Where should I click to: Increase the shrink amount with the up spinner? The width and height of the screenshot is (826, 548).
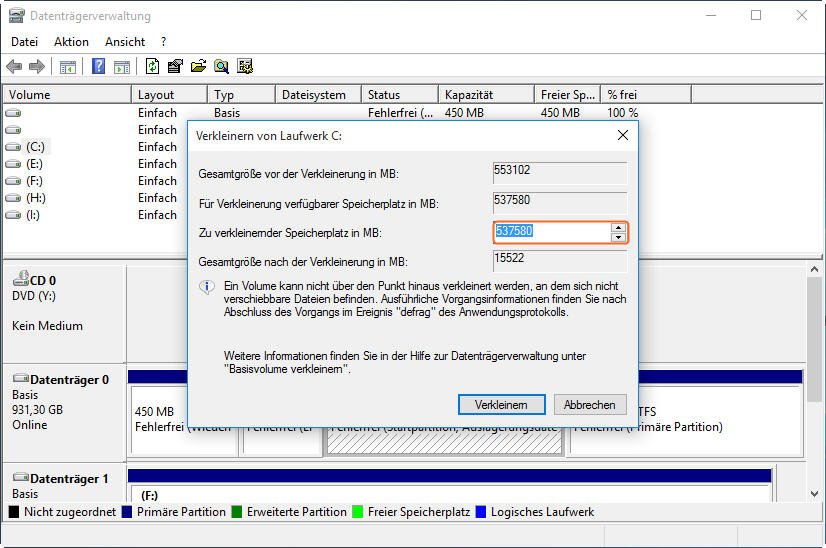tap(618, 228)
